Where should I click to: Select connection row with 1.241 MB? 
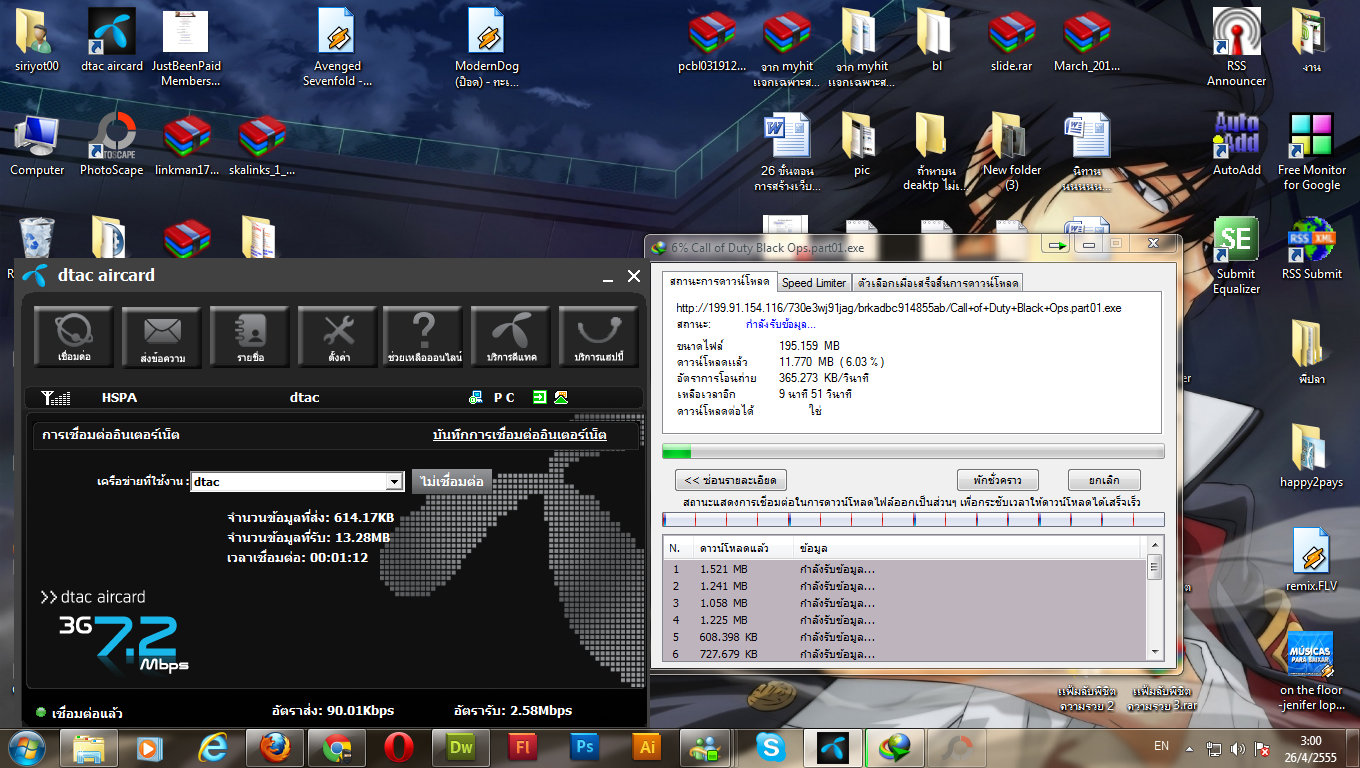[904, 587]
